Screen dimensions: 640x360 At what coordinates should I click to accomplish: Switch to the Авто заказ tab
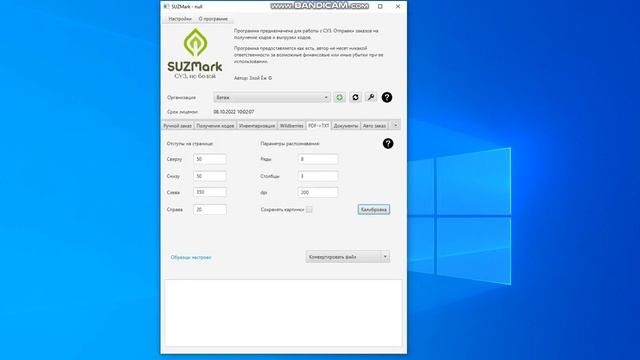374,126
